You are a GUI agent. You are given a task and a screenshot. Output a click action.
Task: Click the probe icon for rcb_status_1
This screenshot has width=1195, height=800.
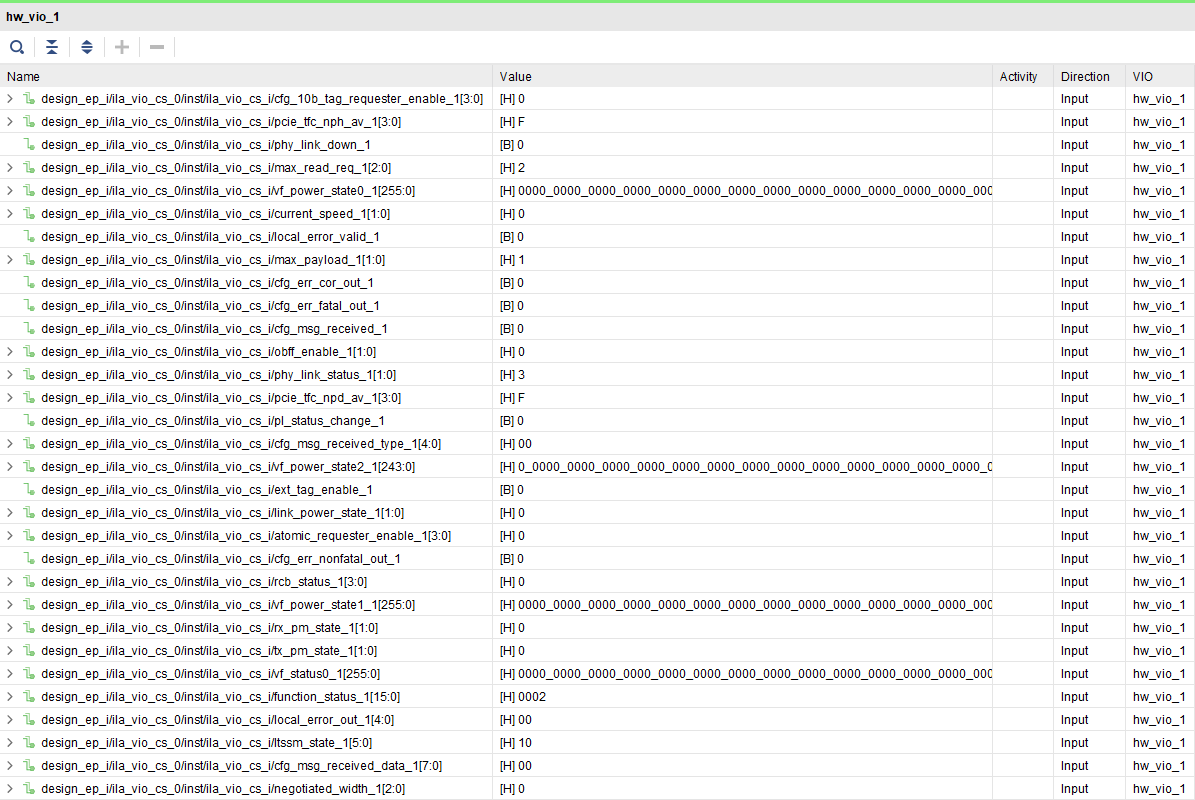click(x=29, y=581)
